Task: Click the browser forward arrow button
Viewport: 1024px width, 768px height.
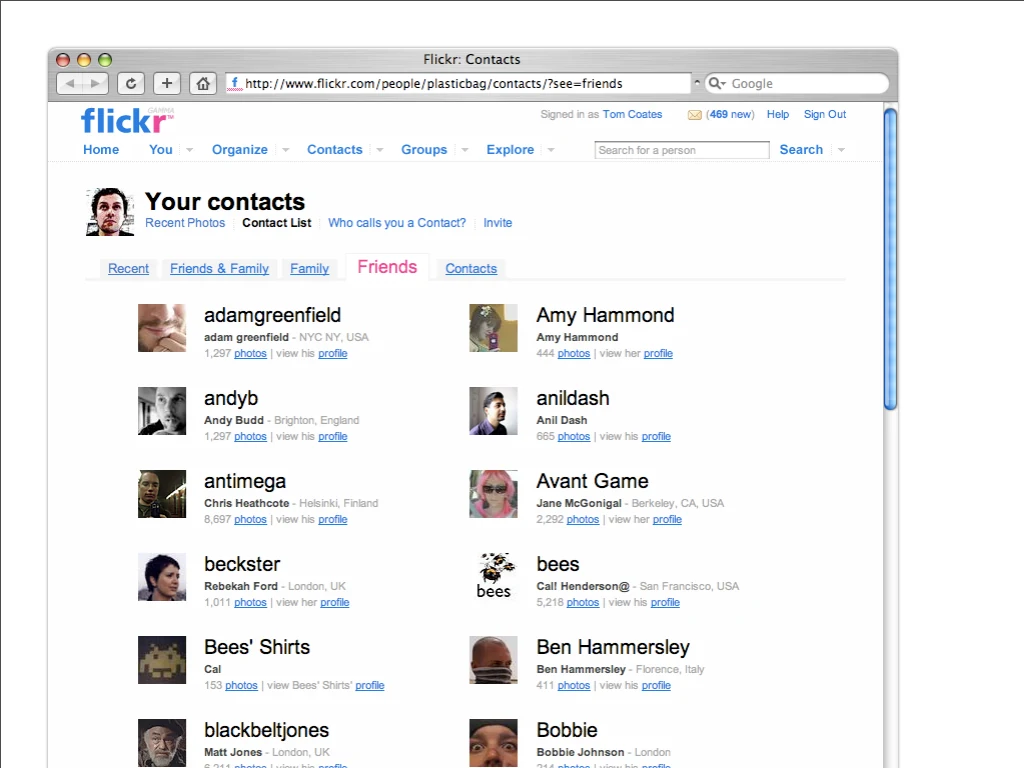Action: pyautogui.click(x=95, y=84)
